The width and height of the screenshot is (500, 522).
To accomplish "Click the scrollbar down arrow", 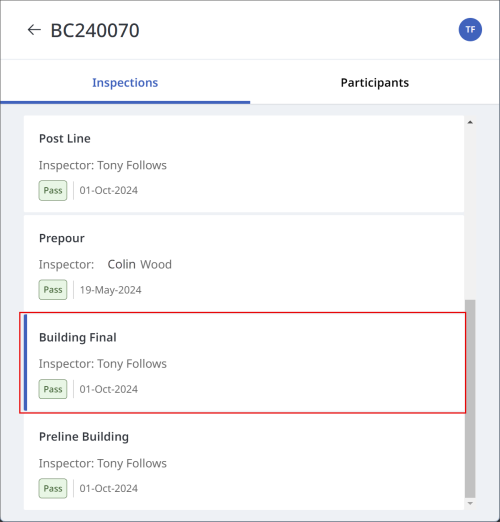I will (470, 503).
